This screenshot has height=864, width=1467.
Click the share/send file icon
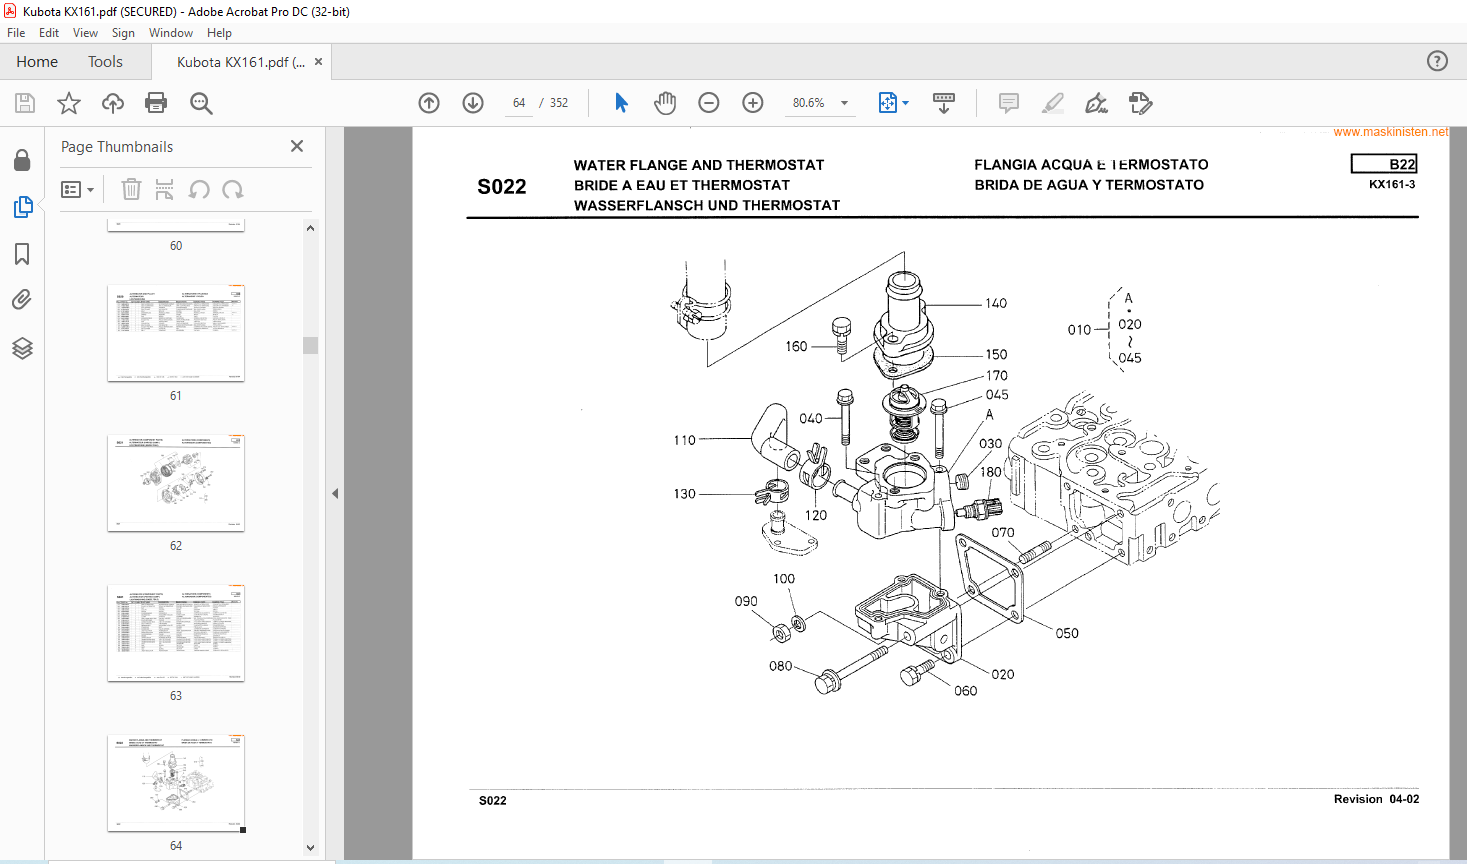1141,103
